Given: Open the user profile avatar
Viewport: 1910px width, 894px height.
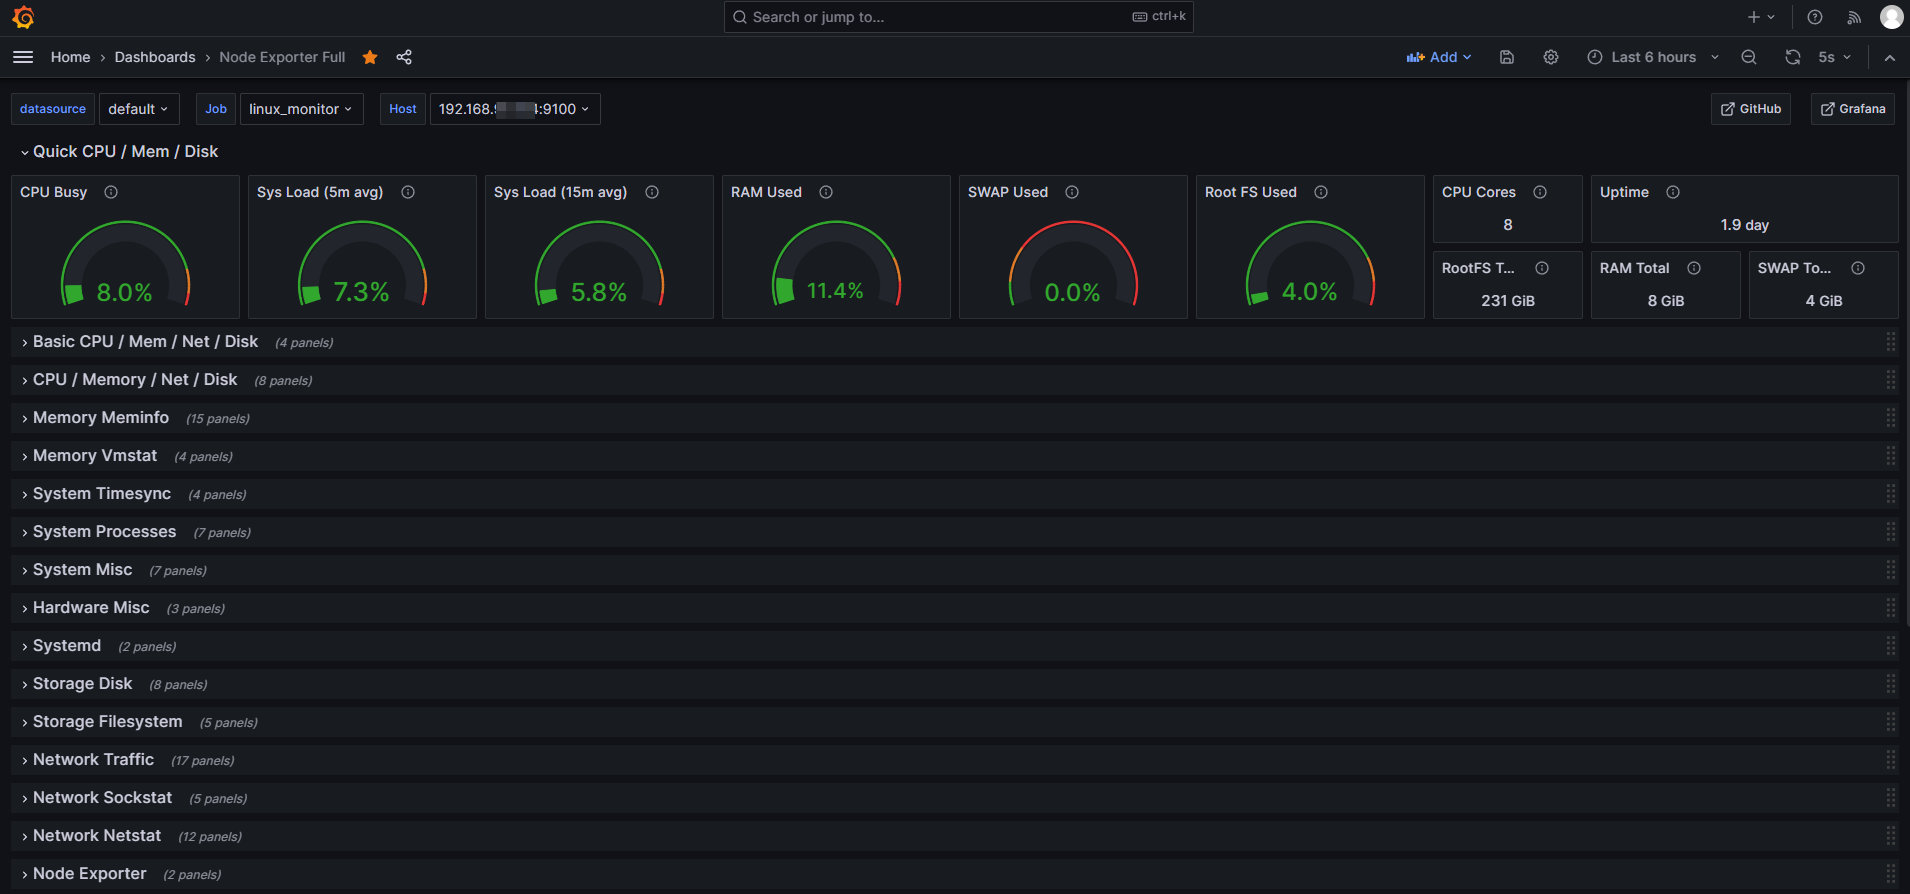Looking at the screenshot, I should (x=1891, y=17).
